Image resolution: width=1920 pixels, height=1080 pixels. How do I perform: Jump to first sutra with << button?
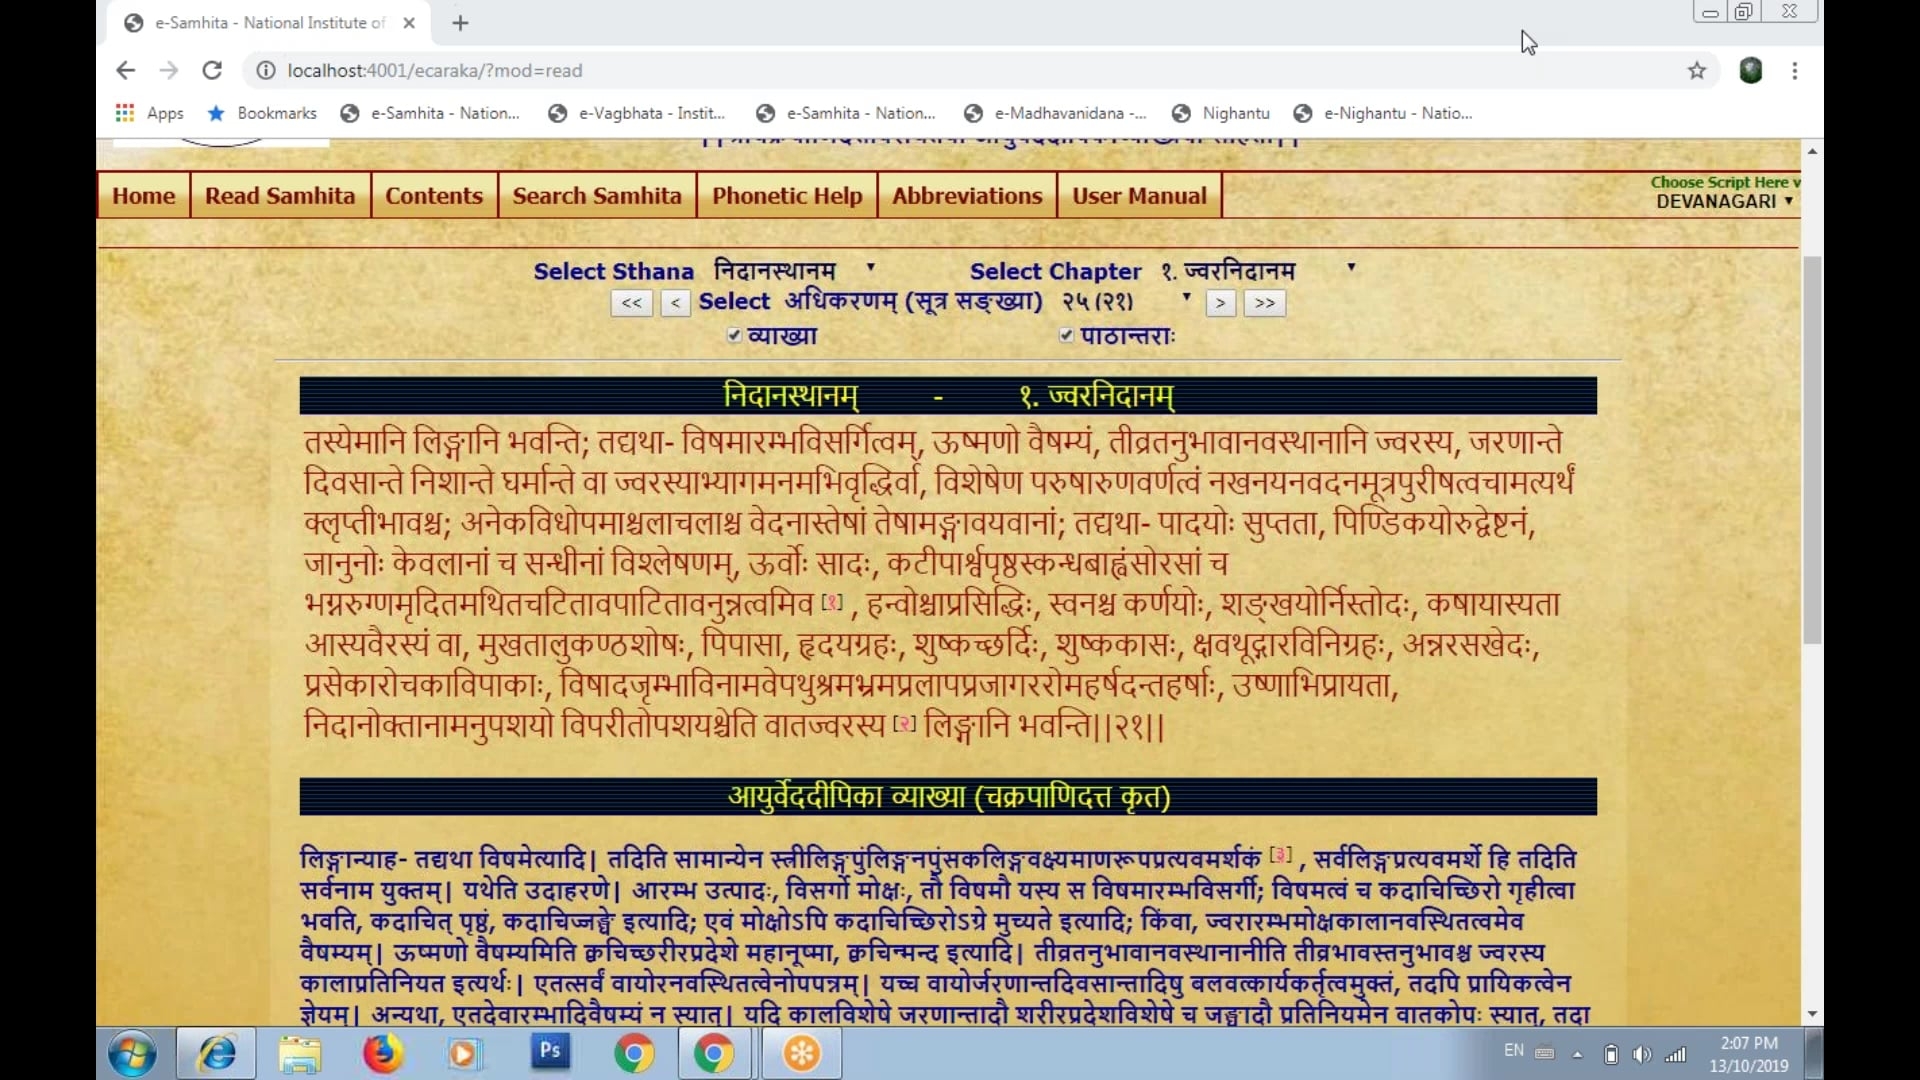(x=631, y=302)
